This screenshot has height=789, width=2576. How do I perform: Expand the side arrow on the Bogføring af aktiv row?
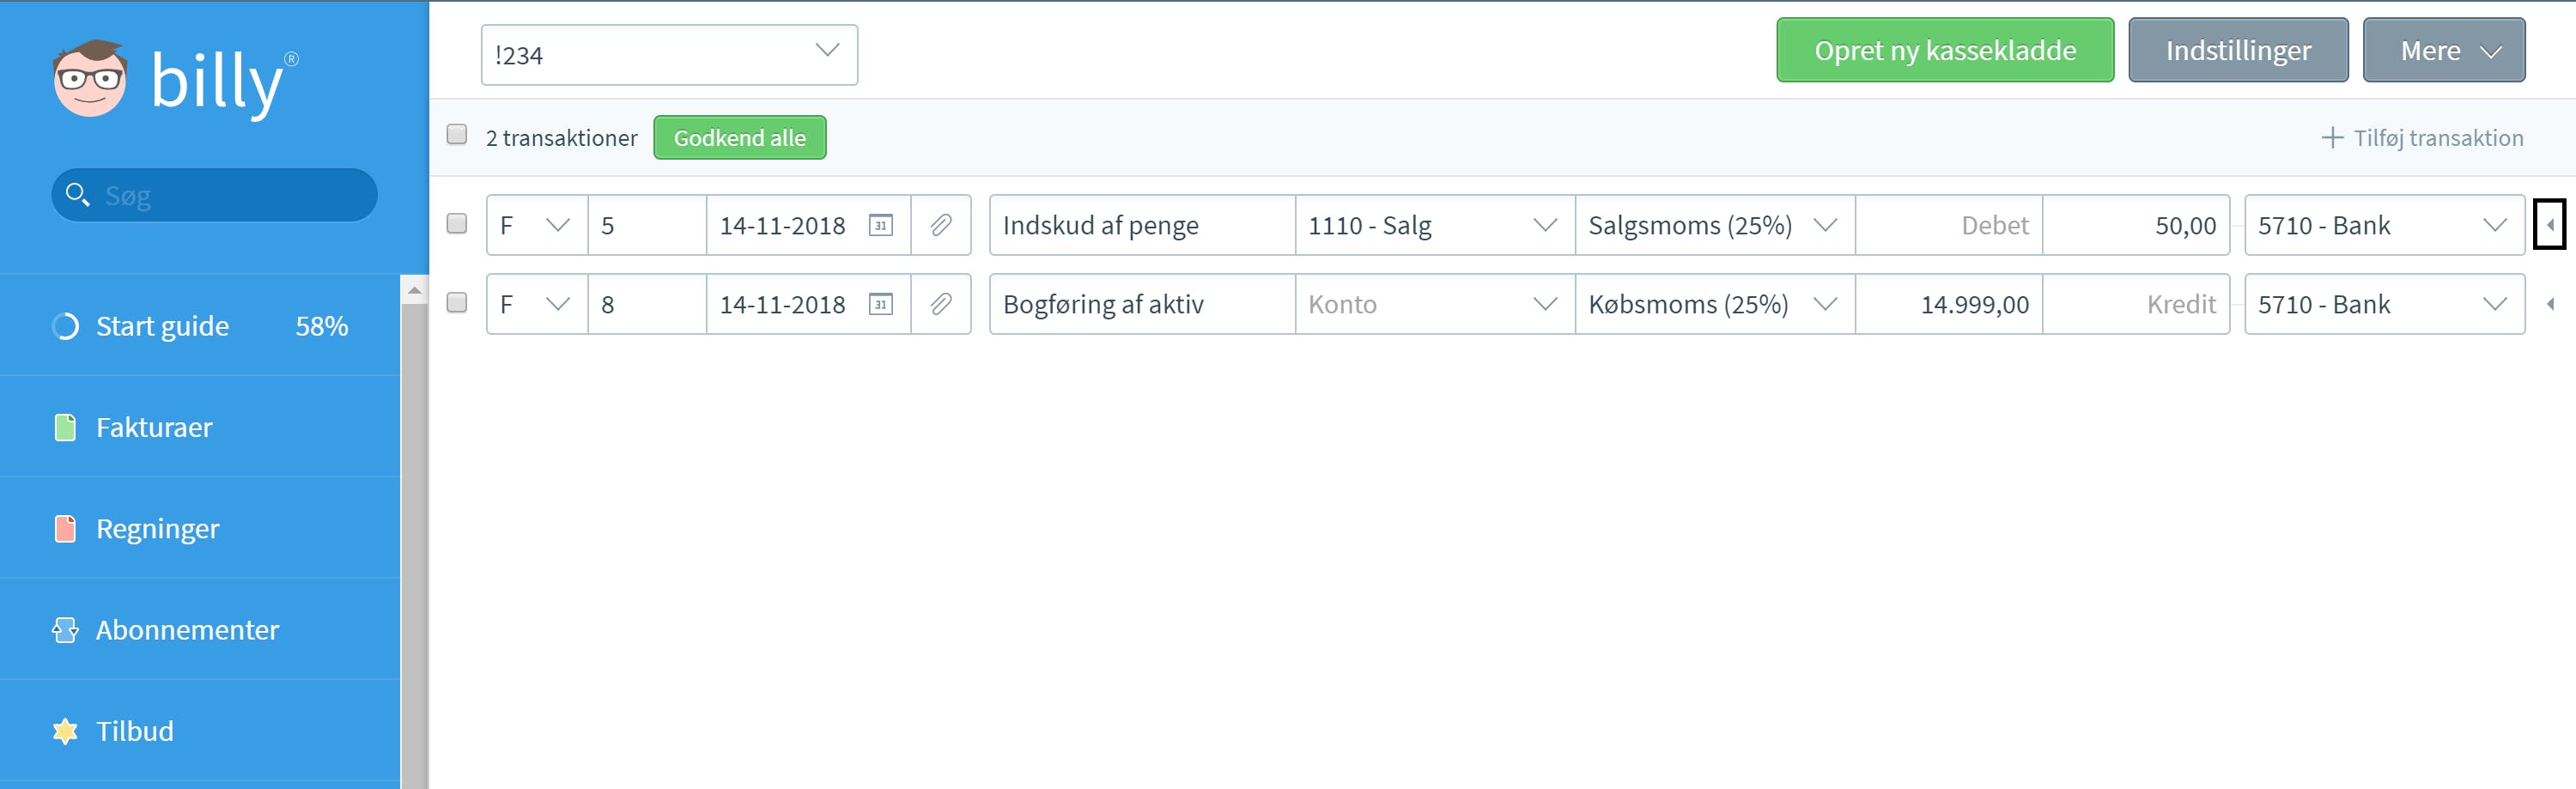[2550, 304]
